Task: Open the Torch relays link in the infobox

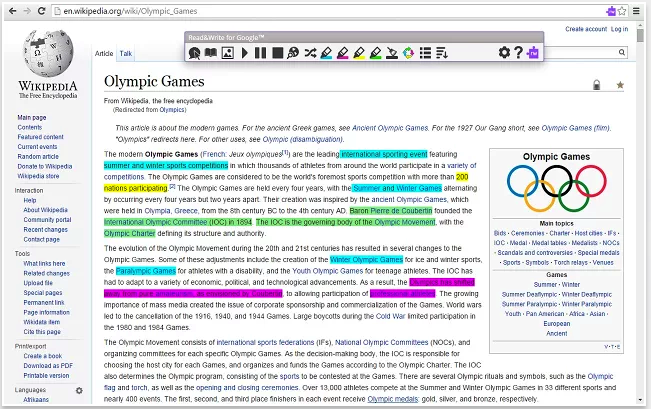Action: coord(570,263)
